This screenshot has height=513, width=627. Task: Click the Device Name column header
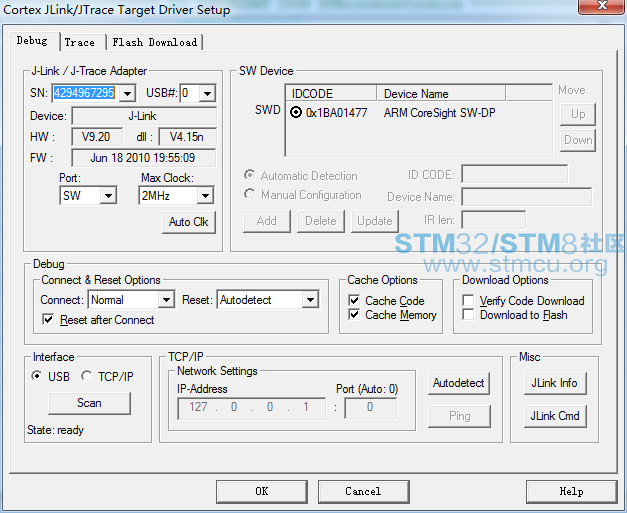441,93
